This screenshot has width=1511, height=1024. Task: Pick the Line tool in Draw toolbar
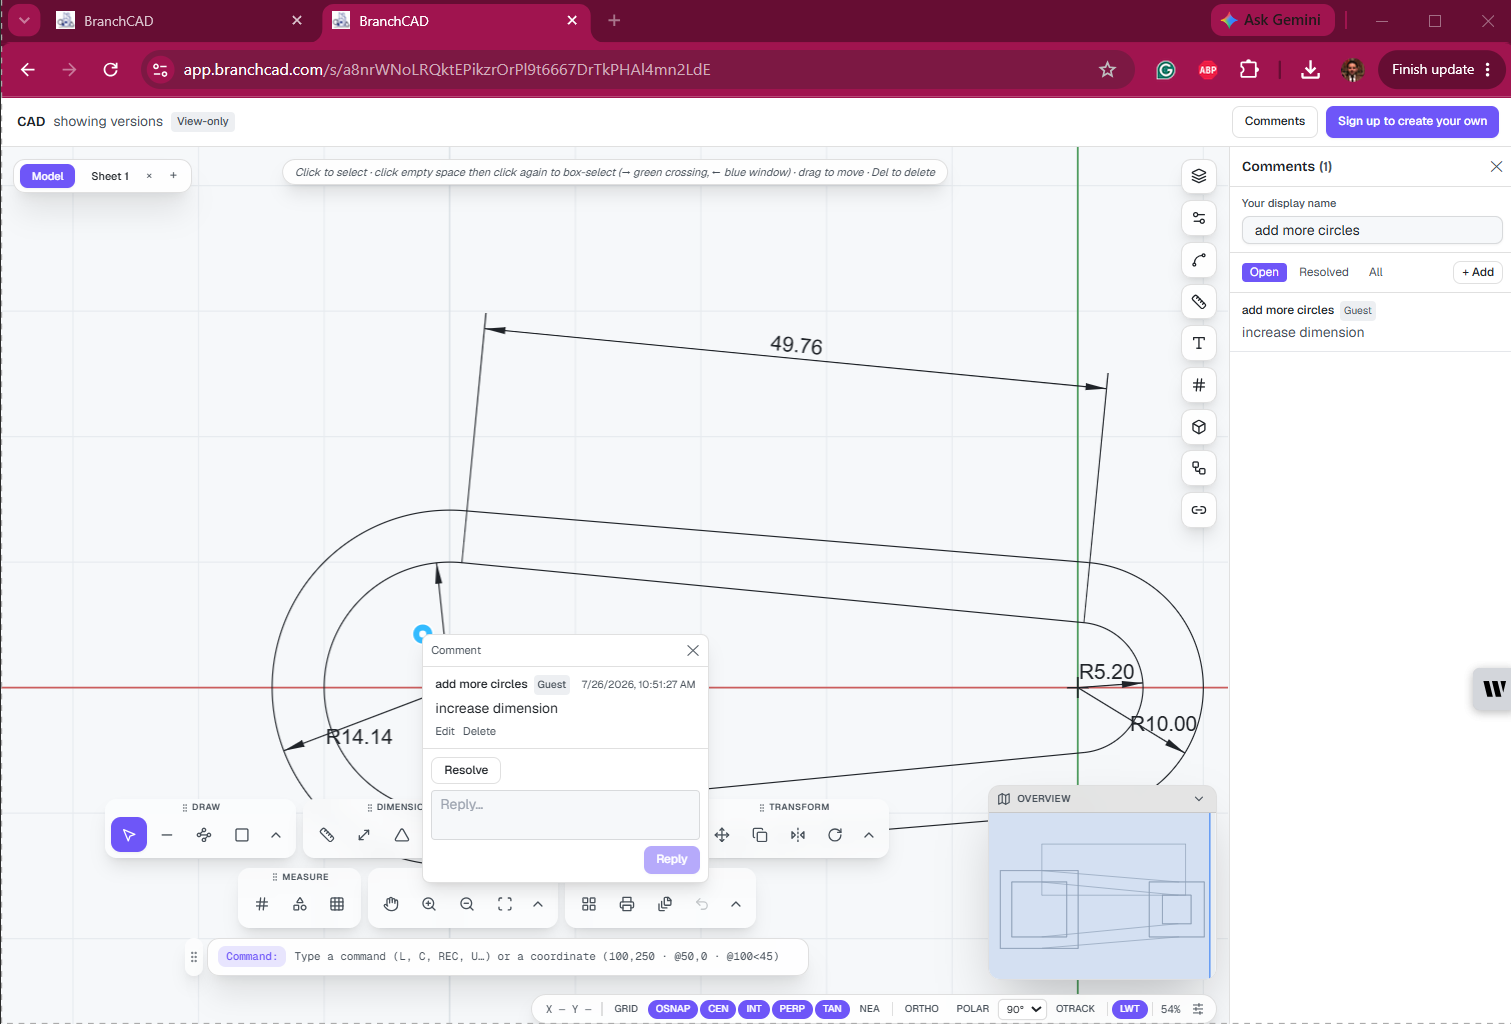coord(167,835)
